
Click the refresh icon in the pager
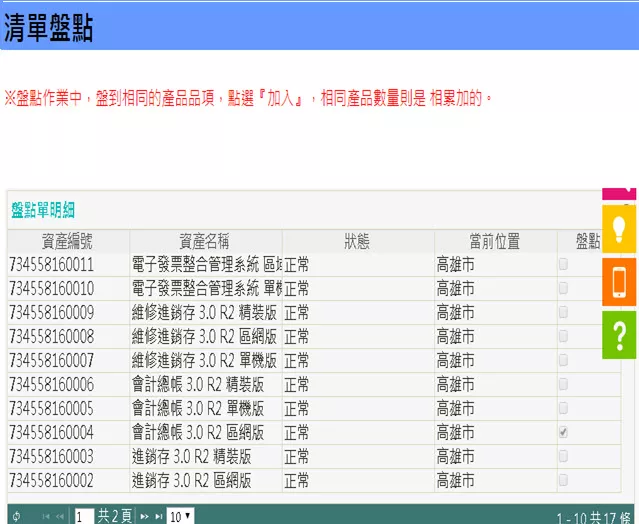16,516
